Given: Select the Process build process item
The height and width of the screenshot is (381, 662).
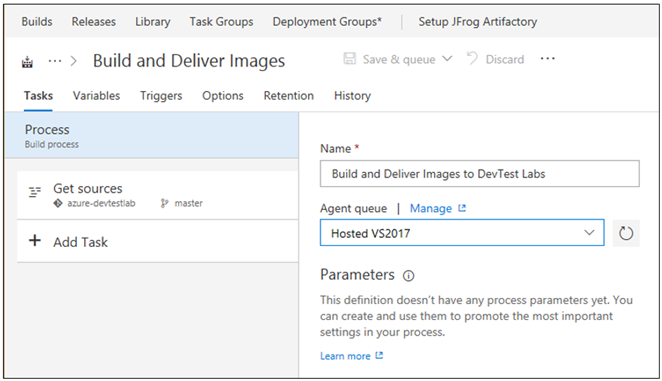Looking at the screenshot, I should [x=152, y=135].
